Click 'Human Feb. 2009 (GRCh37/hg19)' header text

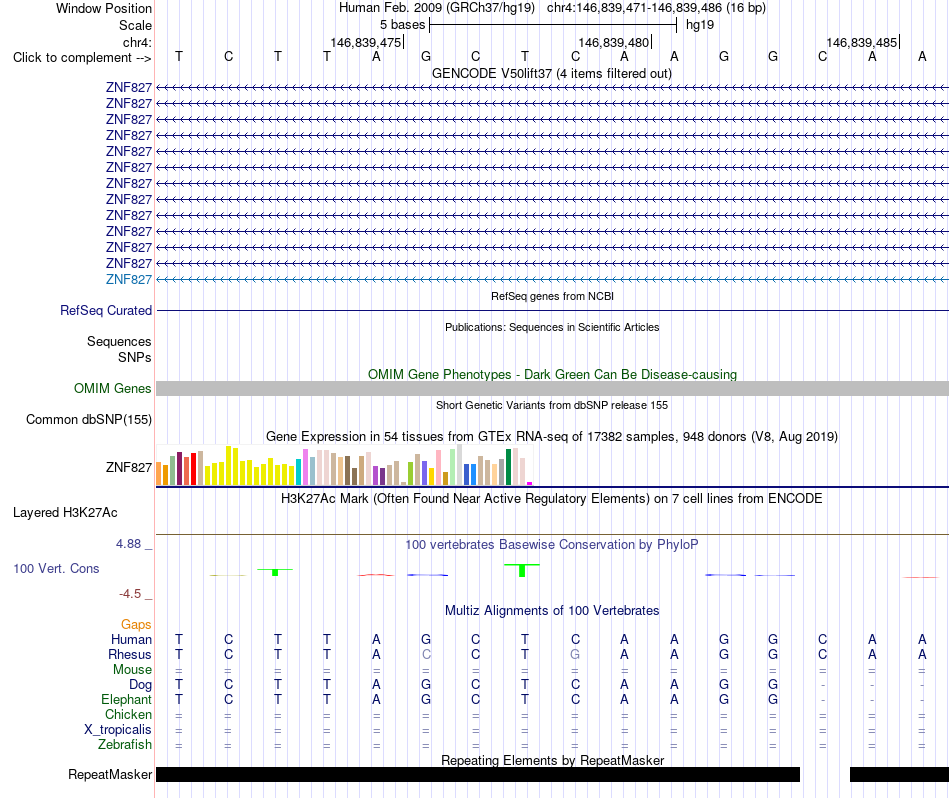point(437,8)
